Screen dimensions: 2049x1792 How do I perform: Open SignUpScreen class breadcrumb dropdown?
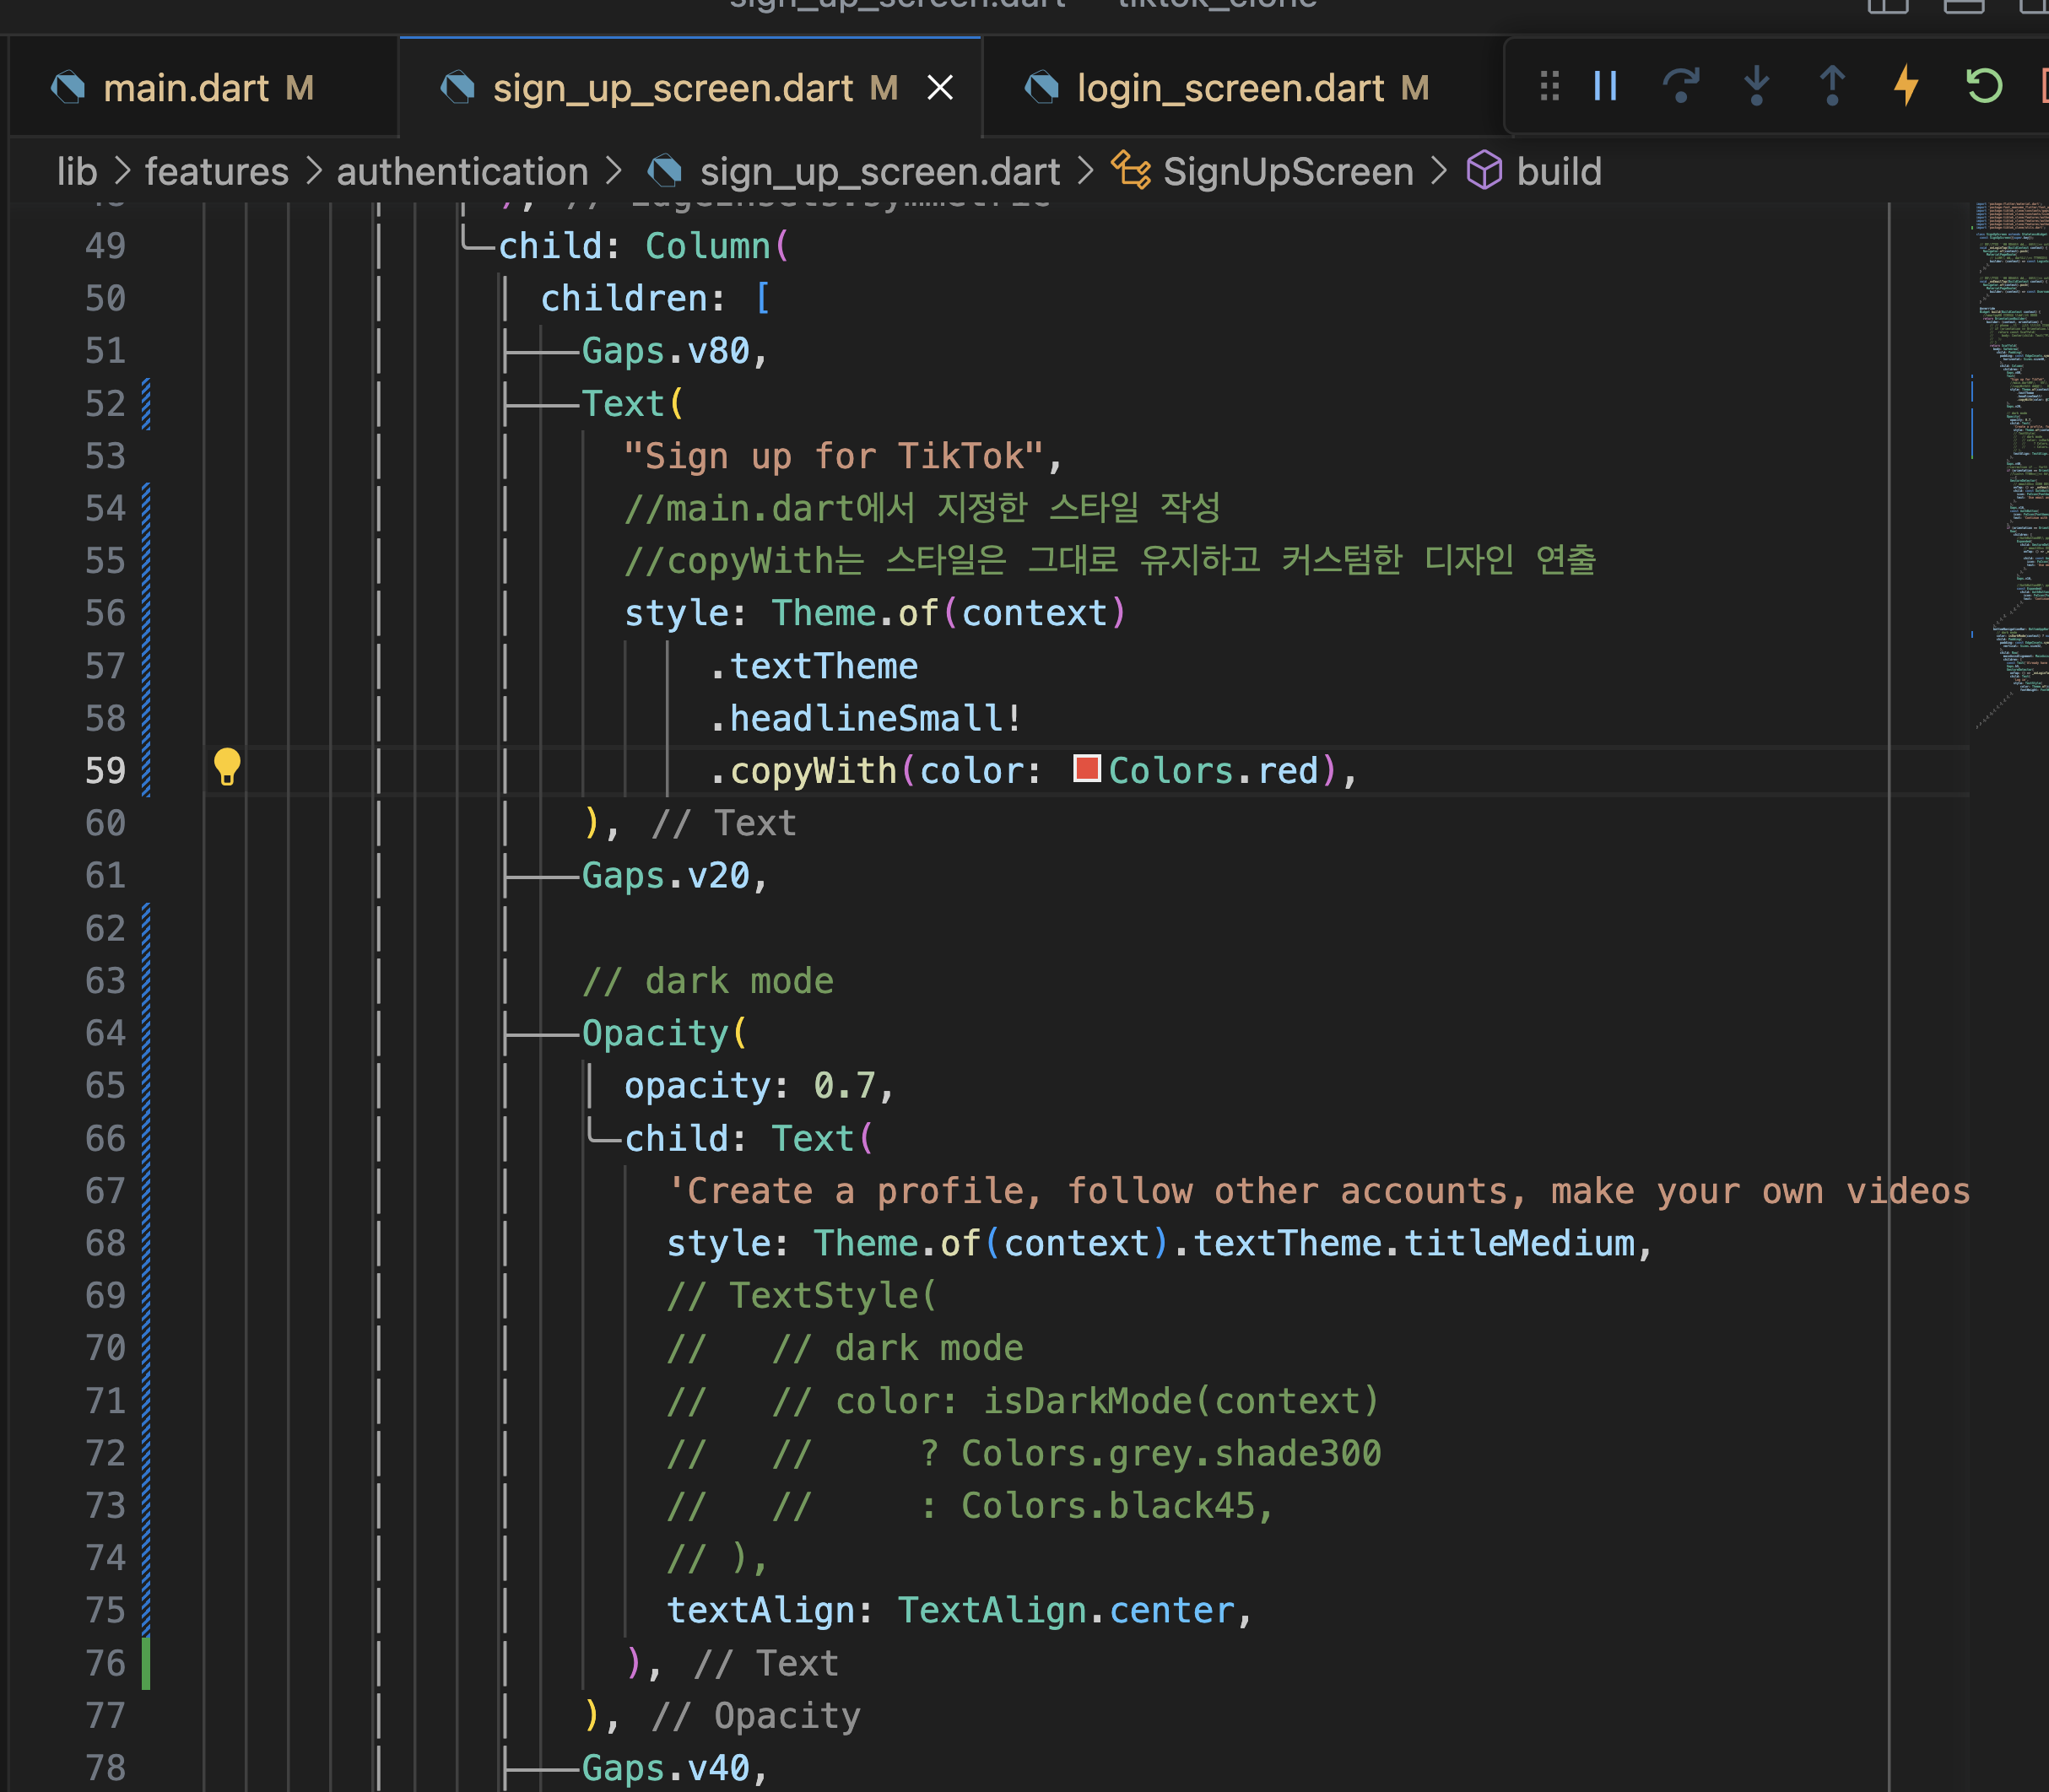pyautogui.click(x=1287, y=171)
